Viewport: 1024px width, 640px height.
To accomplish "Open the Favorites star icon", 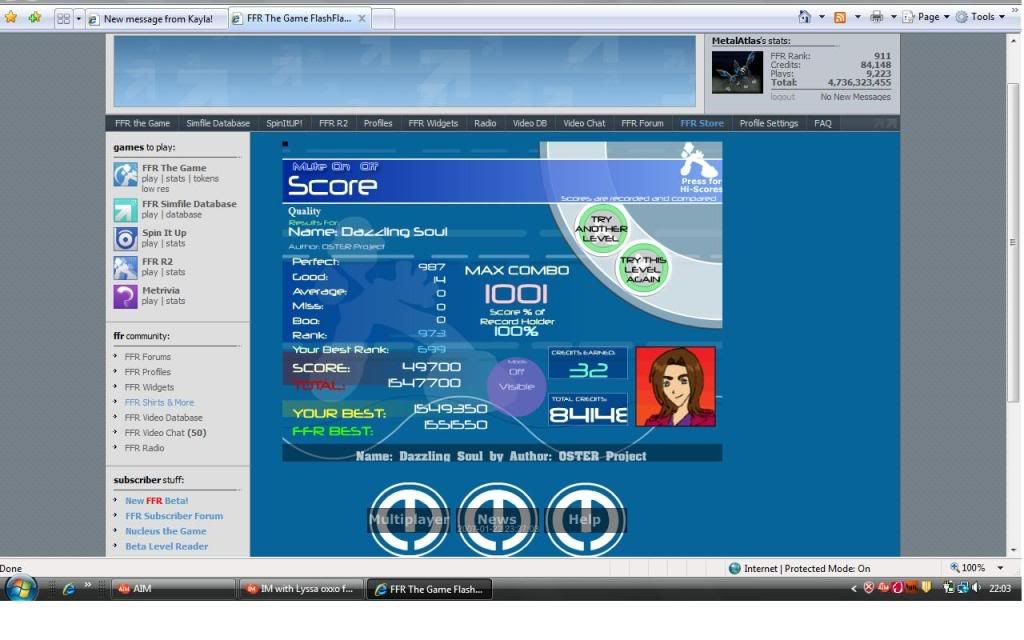I will [11, 17].
